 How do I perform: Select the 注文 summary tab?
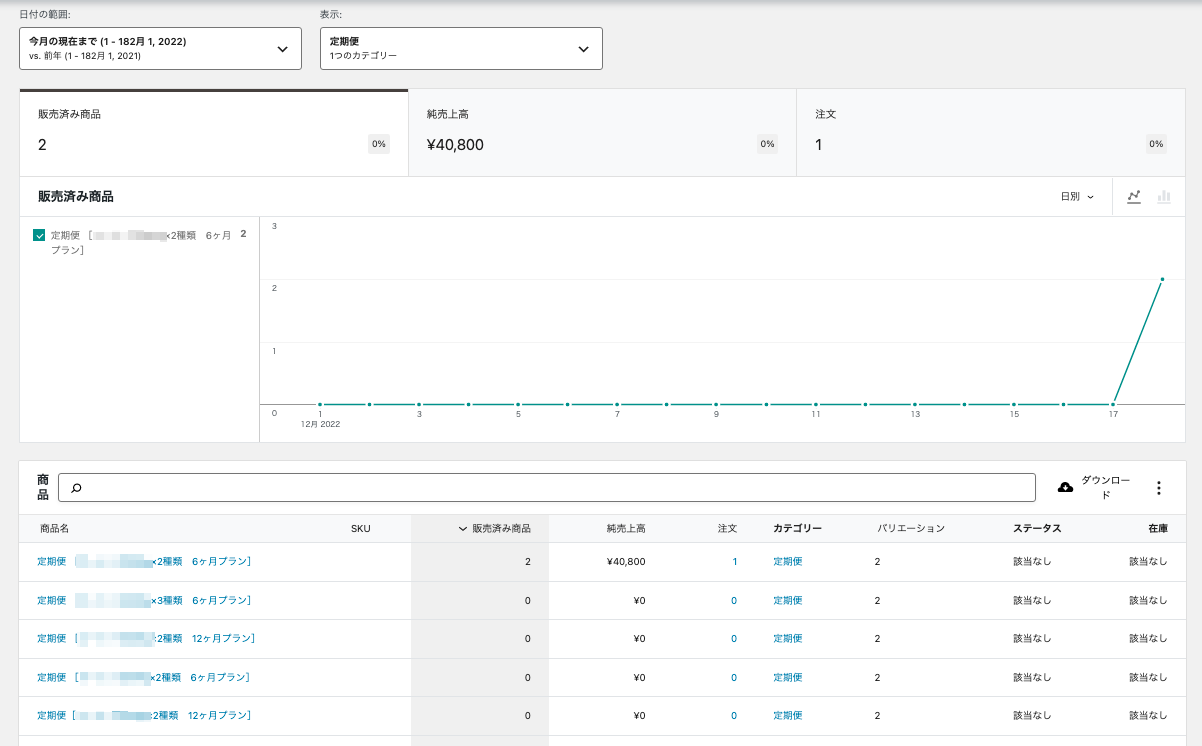click(990, 133)
